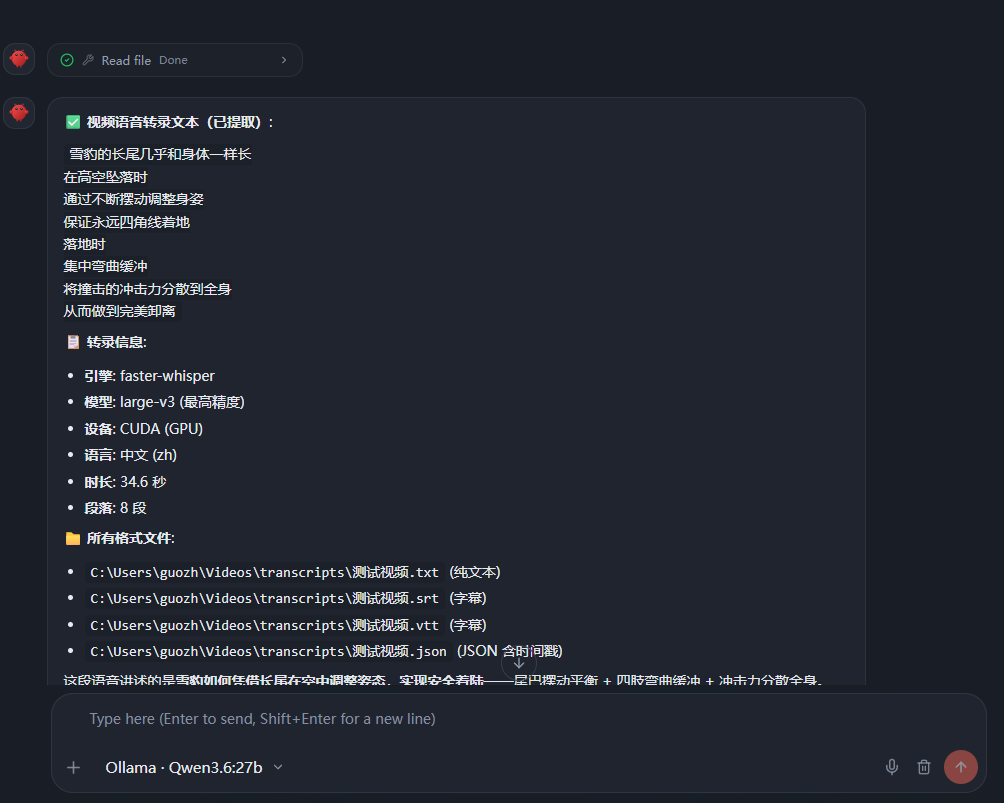Click the line '将撞击的冲击力分散到全身'
This screenshot has height=803, width=1004.
147,289
